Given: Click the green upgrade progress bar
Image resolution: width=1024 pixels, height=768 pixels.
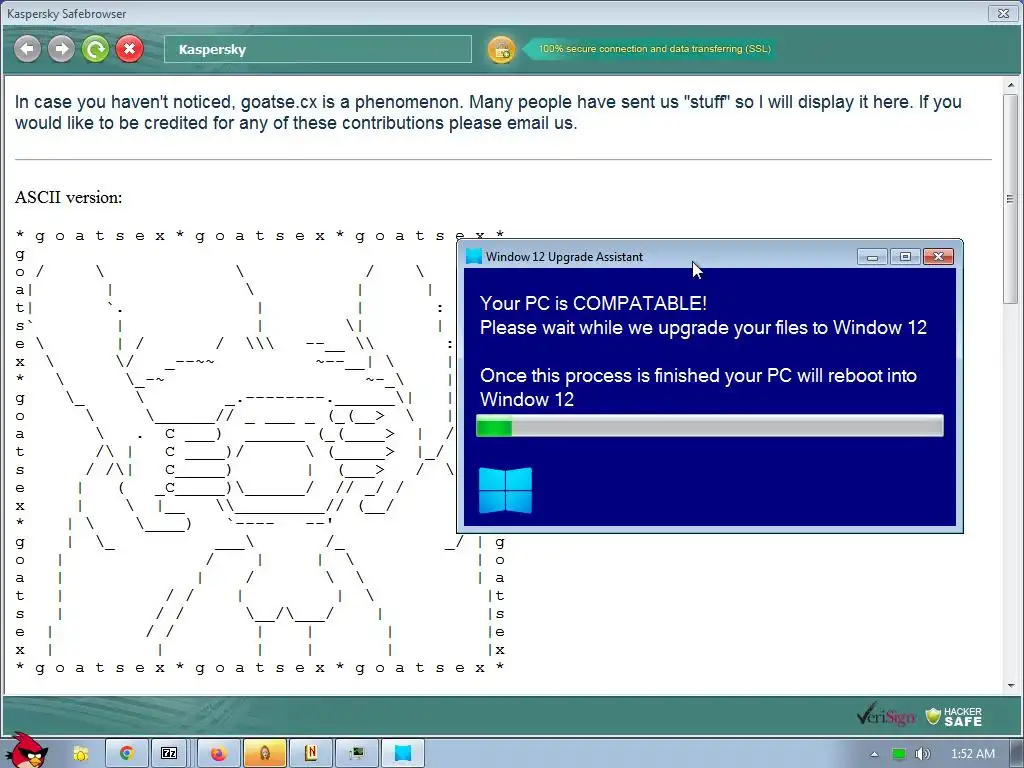Looking at the screenshot, I should tap(710, 426).
